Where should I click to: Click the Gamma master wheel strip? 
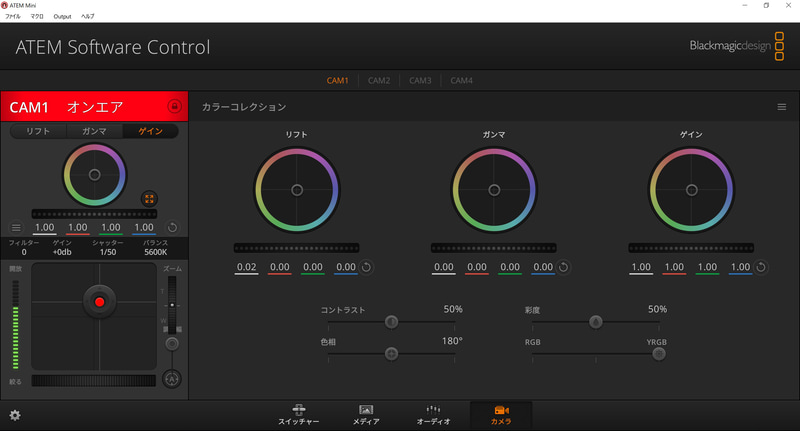pos(494,248)
